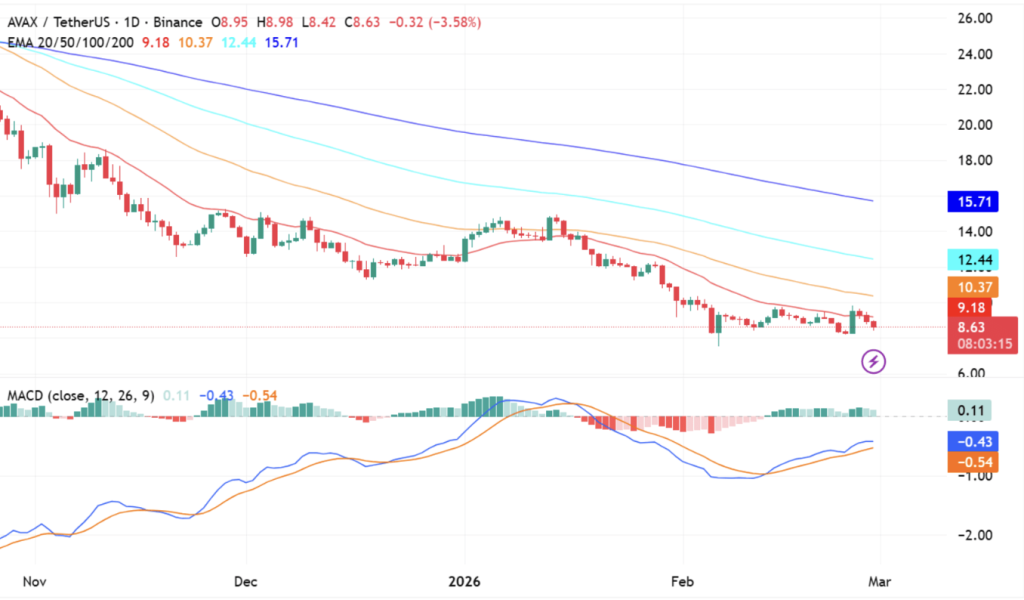Click the 26.00 price scale label
This screenshot has width=1024, height=600.
click(974, 18)
